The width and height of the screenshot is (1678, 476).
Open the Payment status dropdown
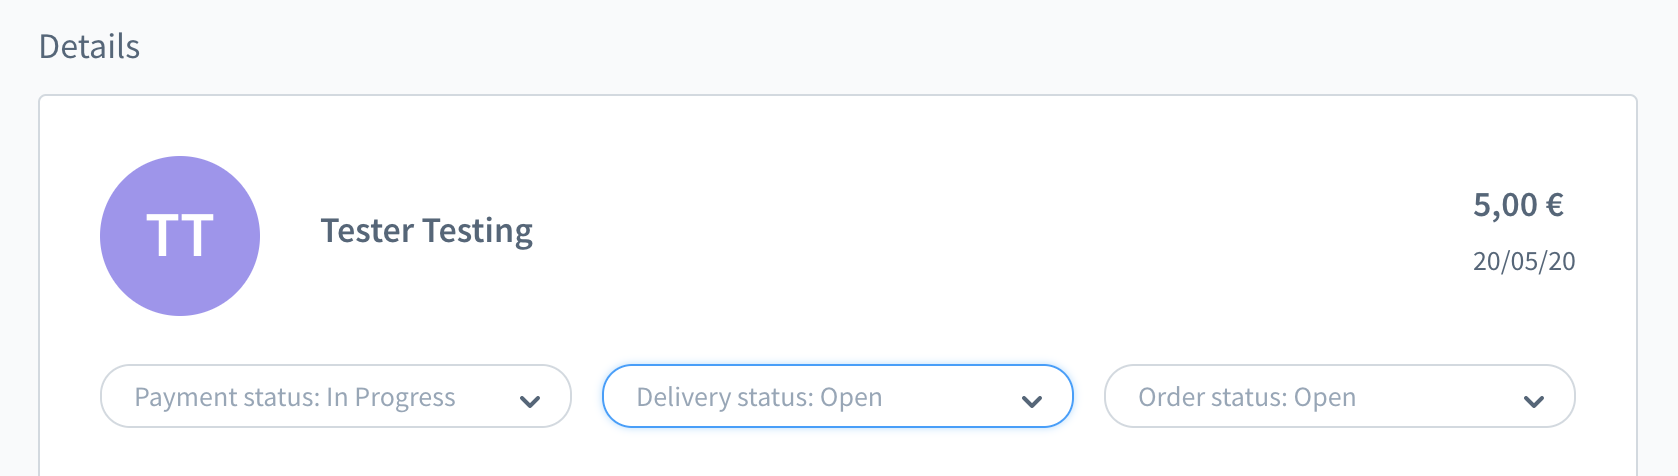pos(335,397)
